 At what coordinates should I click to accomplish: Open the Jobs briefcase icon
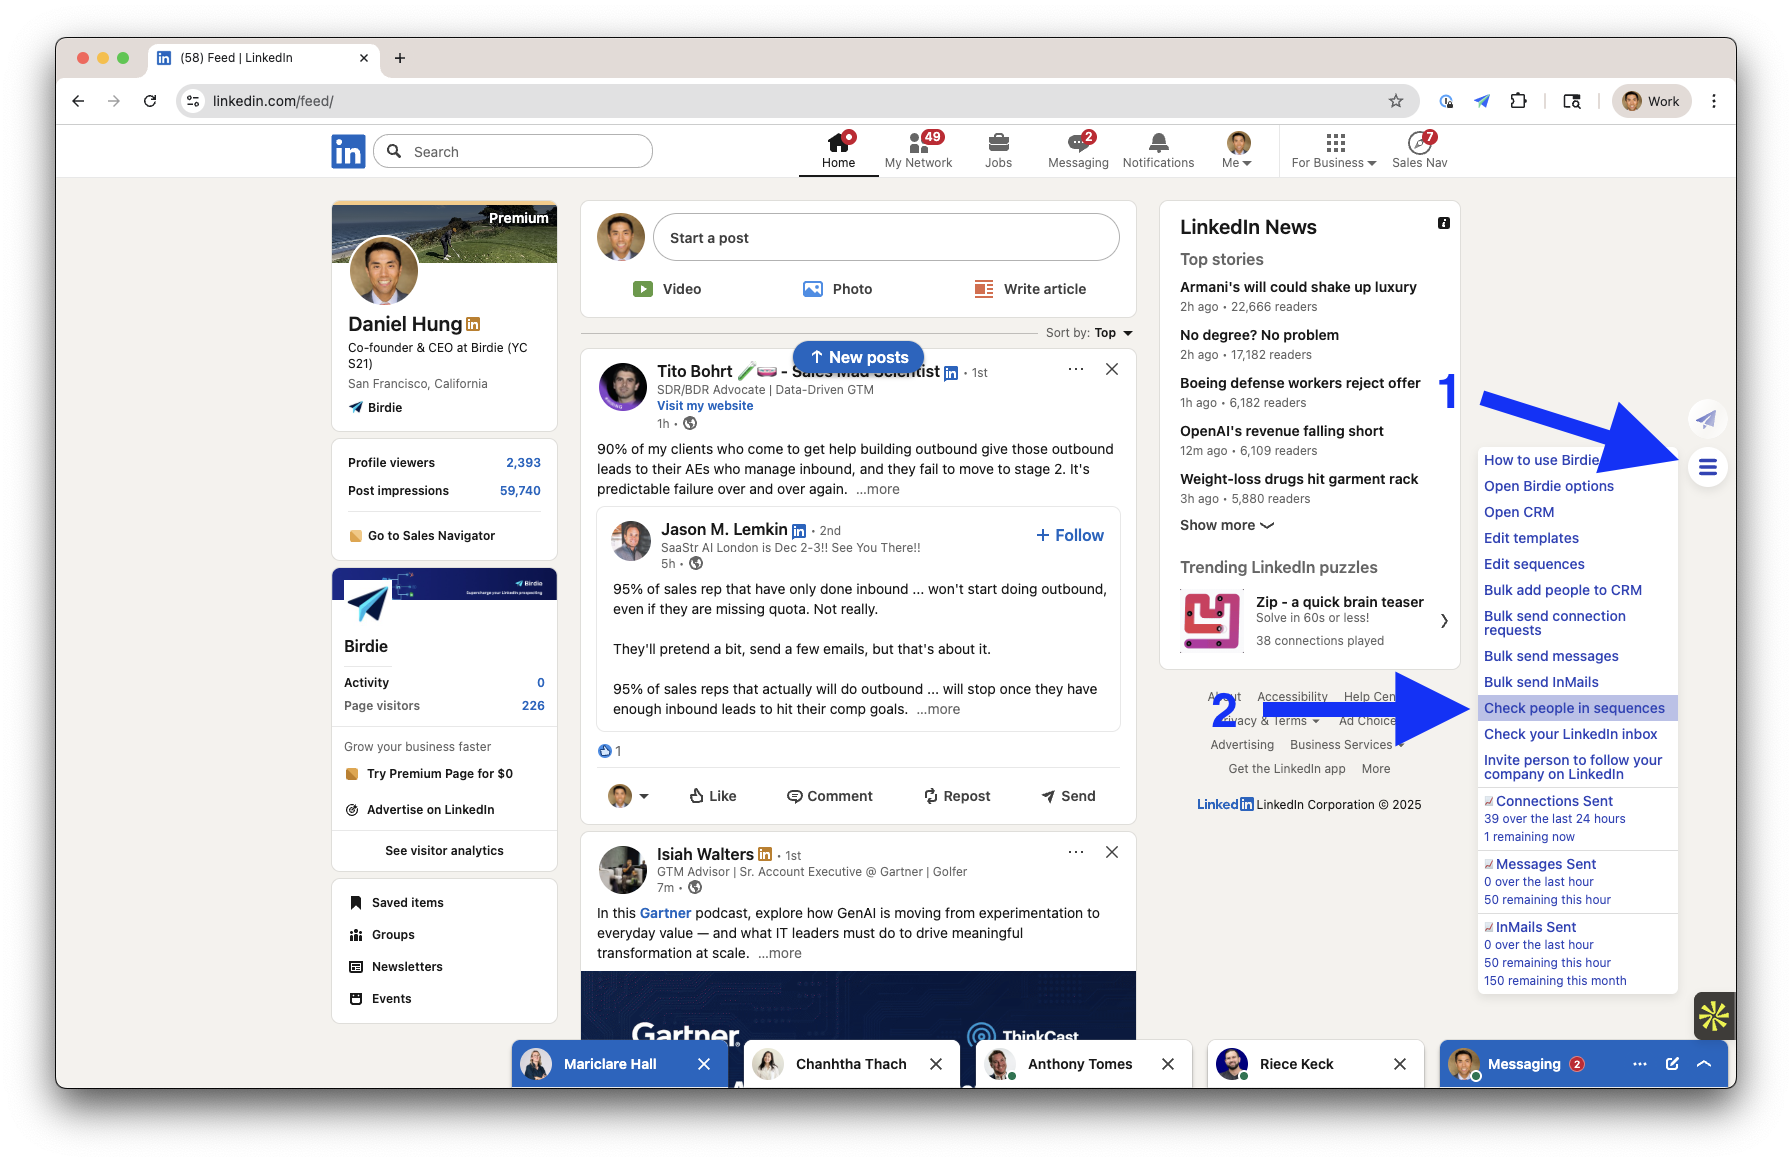(x=998, y=151)
